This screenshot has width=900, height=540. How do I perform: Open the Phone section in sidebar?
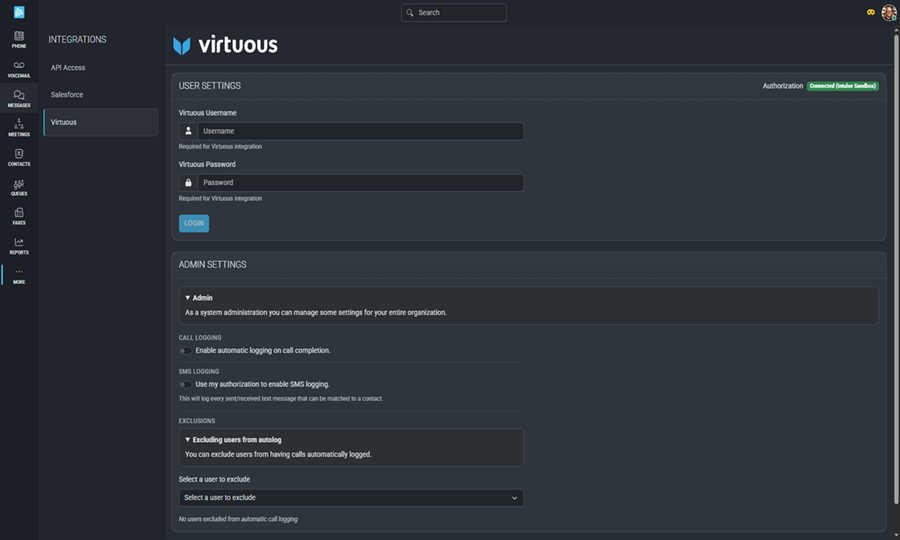pyautogui.click(x=19, y=39)
